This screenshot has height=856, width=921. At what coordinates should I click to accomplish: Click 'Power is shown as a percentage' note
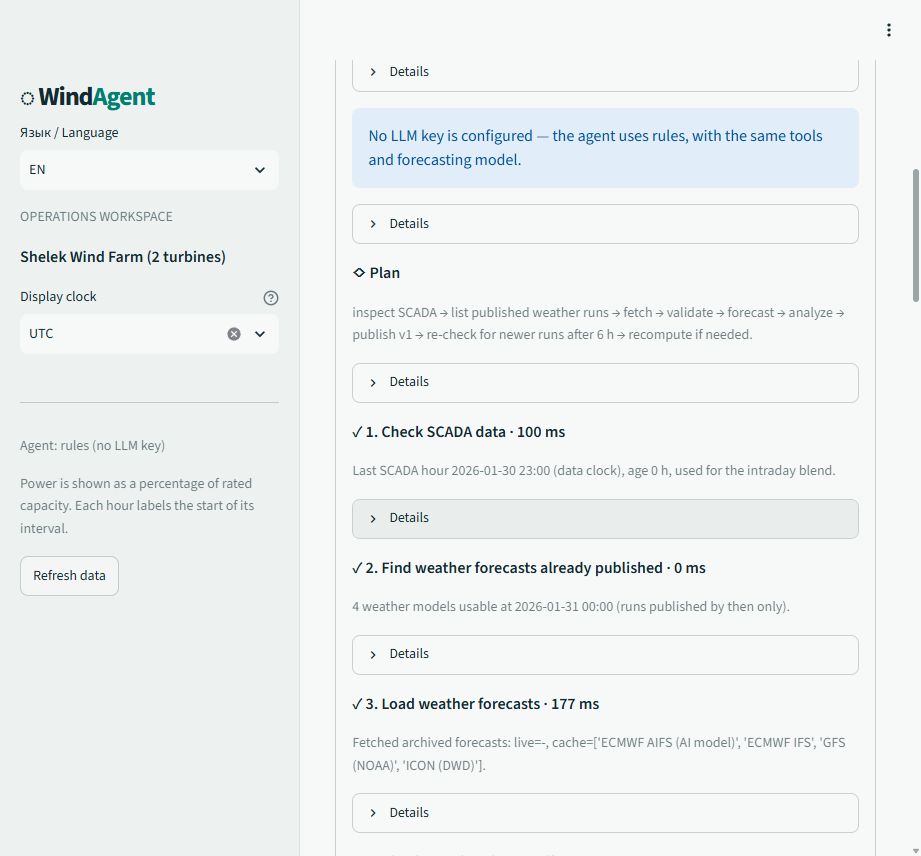(137, 506)
